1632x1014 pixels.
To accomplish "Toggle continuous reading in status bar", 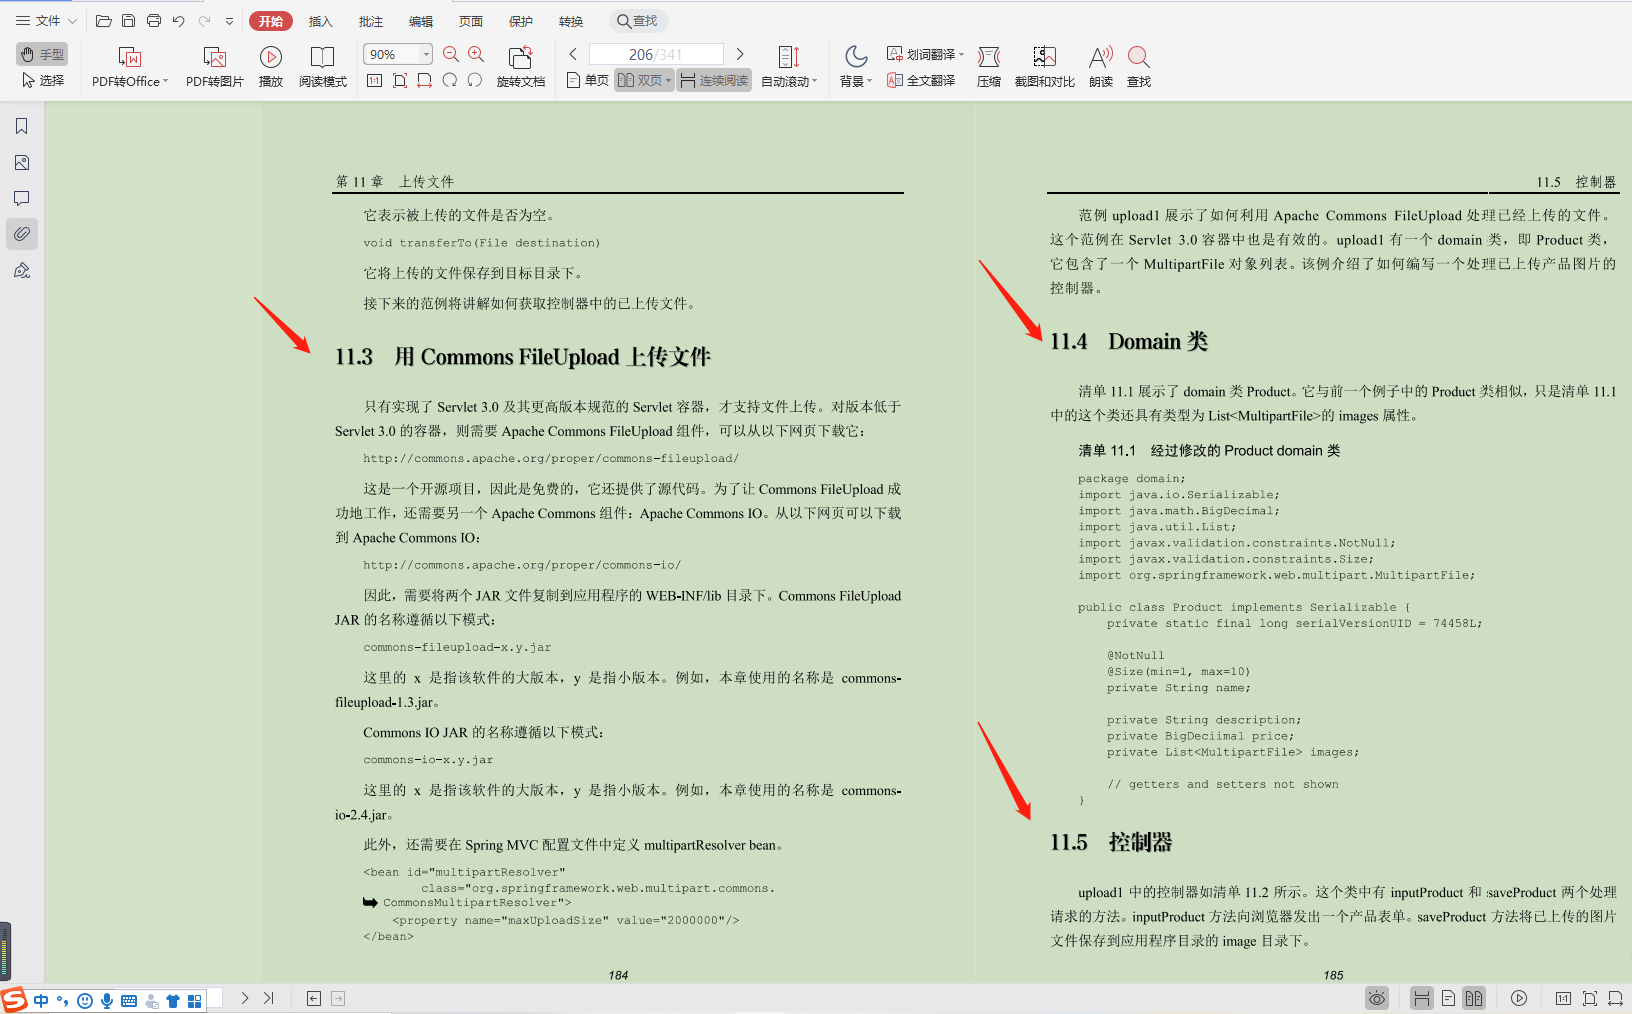I will pyautogui.click(x=1421, y=998).
